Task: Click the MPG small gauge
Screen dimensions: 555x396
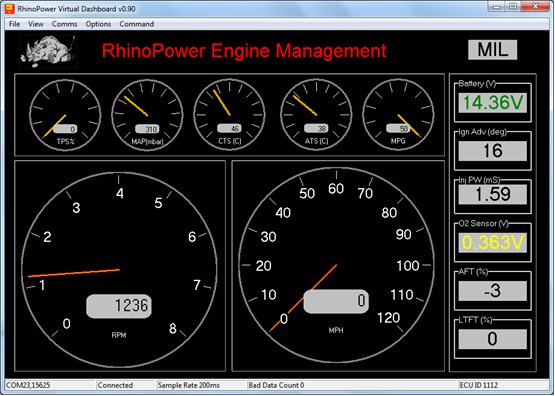Action: (399, 115)
